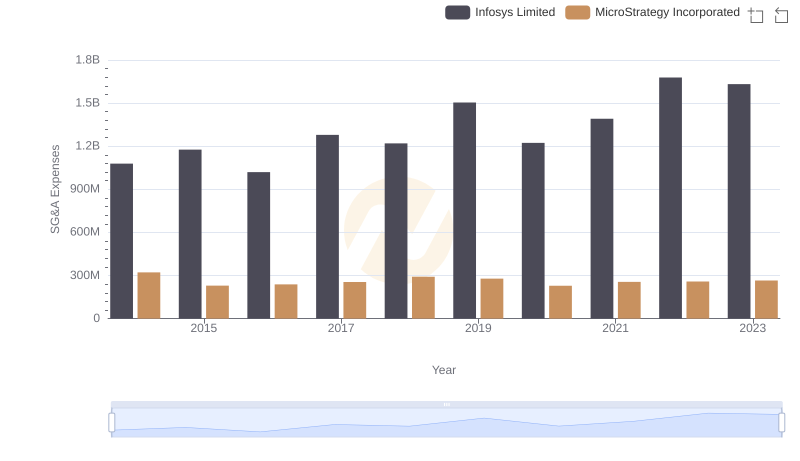Click the first Infosys bar for 2014
This screenshot has width=800, height=461.
pyautogui.click(x=121, y=241)
